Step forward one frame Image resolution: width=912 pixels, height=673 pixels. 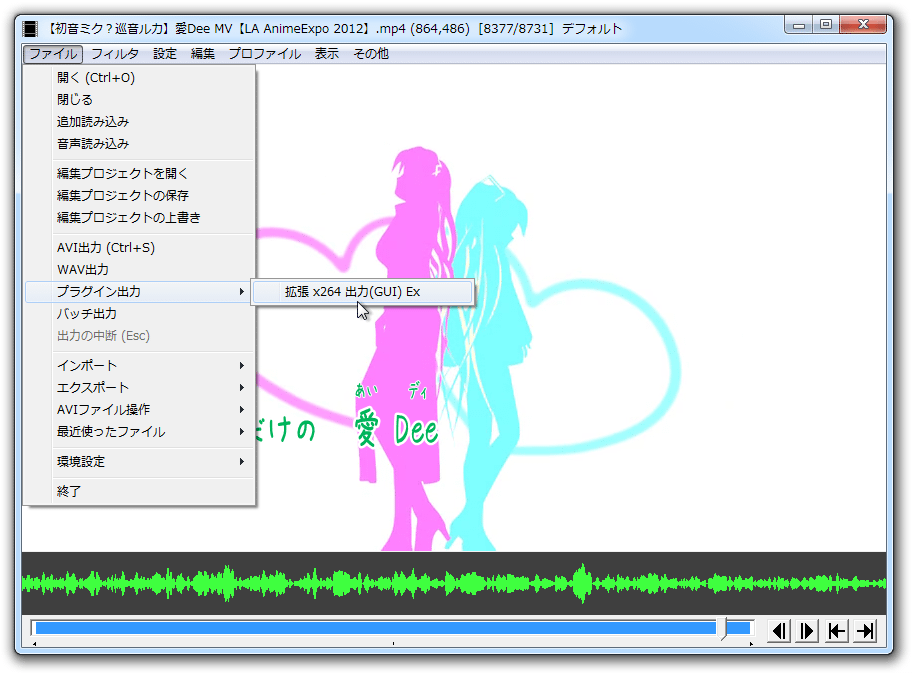(x=807, y=631)
